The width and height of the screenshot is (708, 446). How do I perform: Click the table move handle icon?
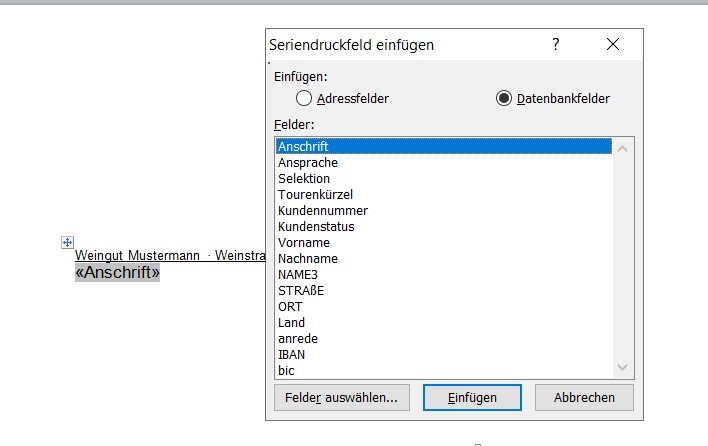(68, 242)
